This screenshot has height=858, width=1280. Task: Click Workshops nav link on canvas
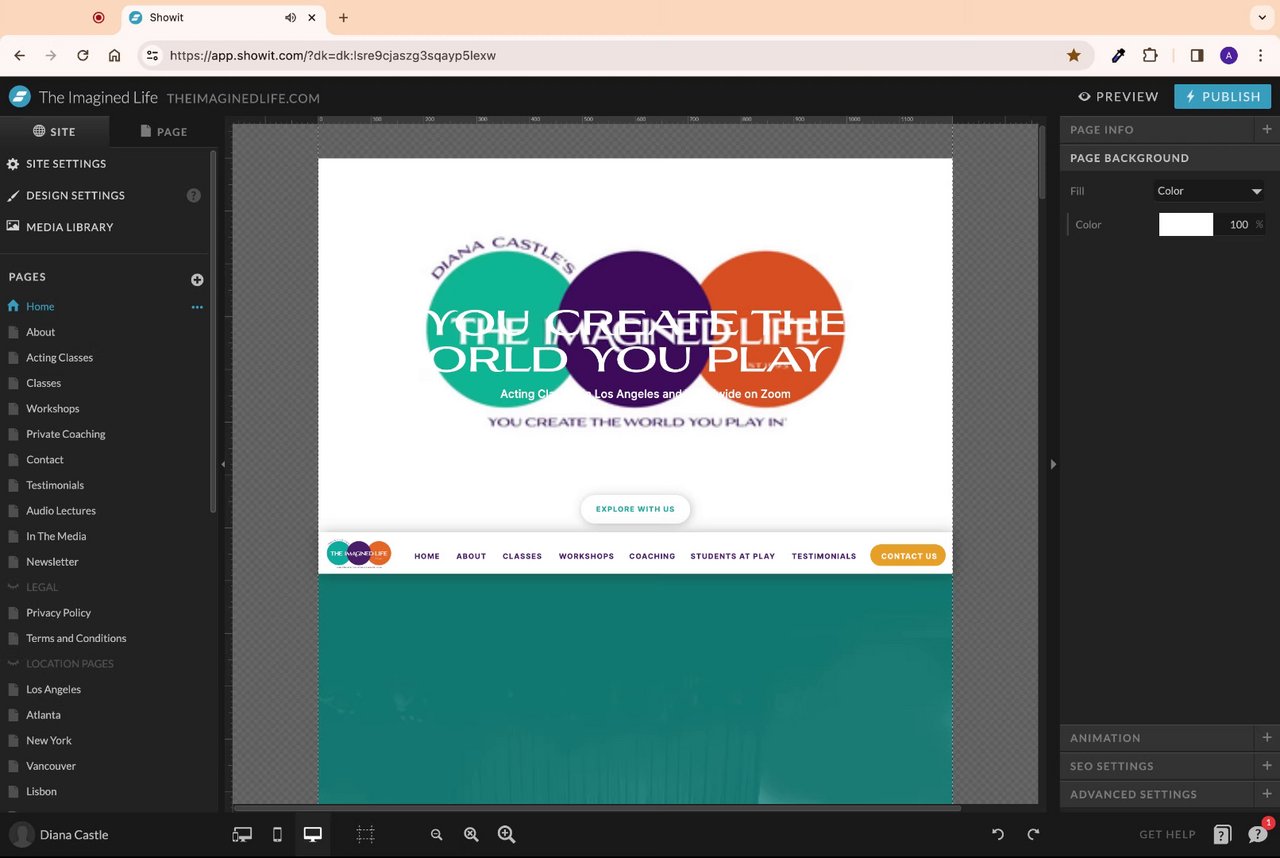tap(586, 556)
